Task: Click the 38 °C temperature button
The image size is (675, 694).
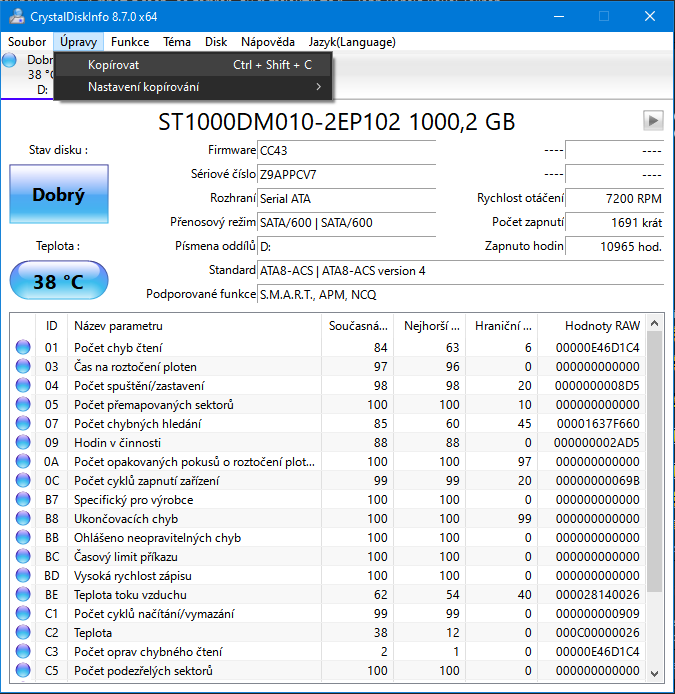Action: pos(58,281)
